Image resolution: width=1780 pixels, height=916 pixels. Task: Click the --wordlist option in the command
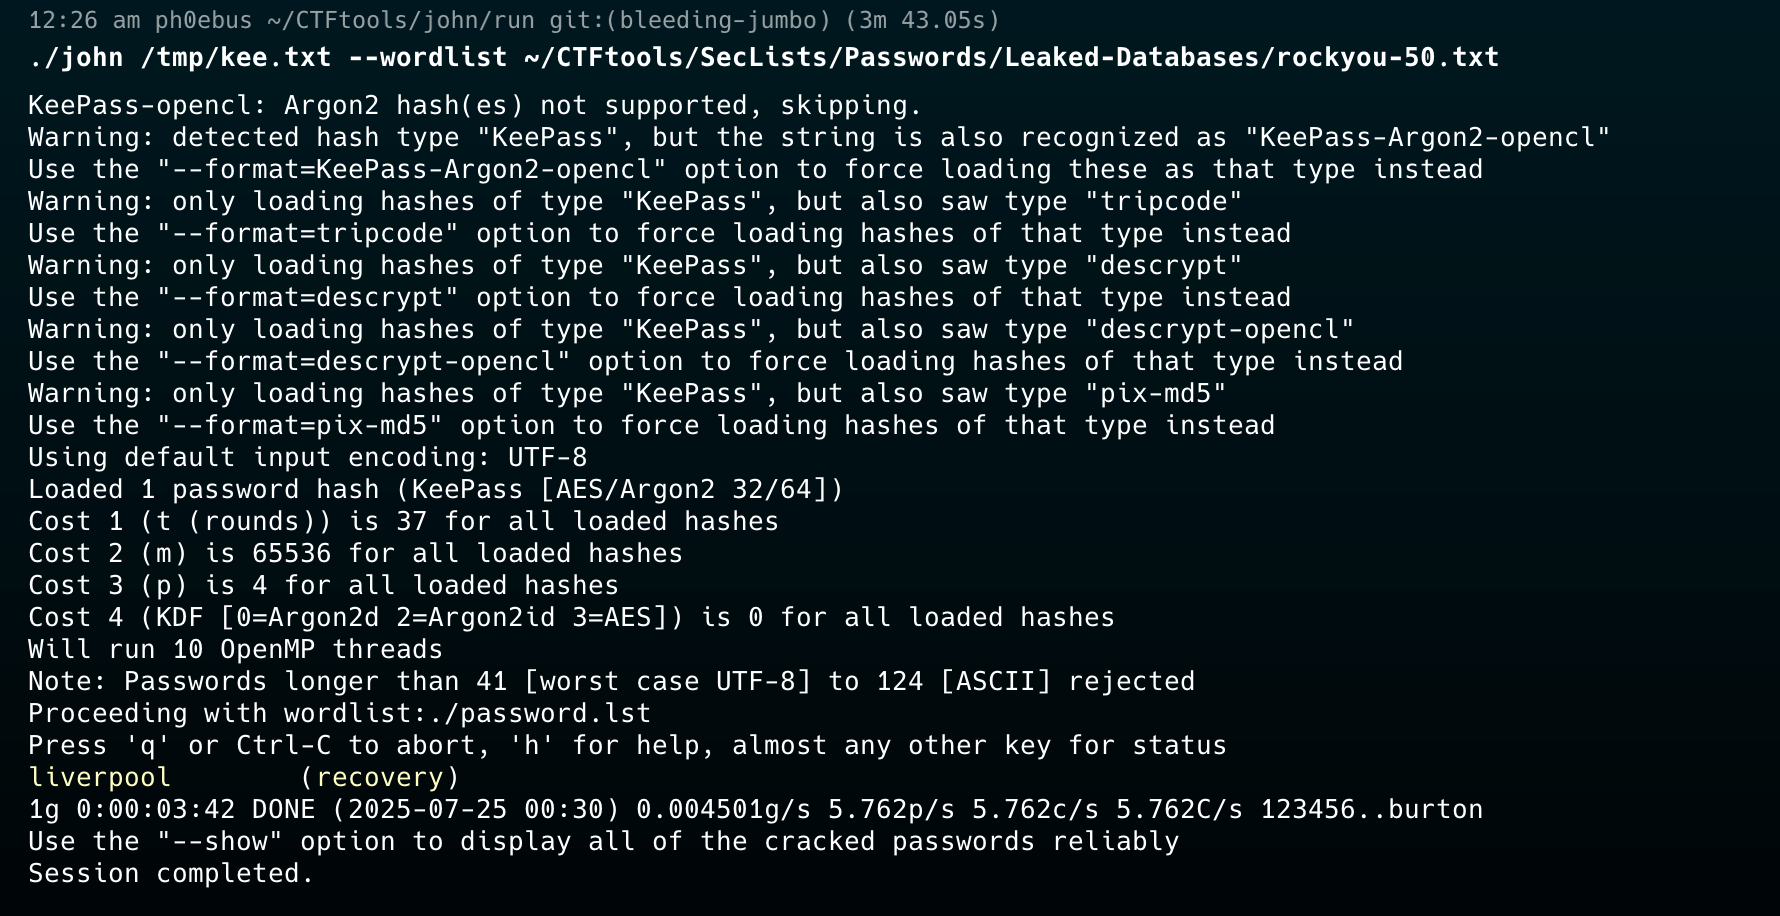tap(428, 57)
